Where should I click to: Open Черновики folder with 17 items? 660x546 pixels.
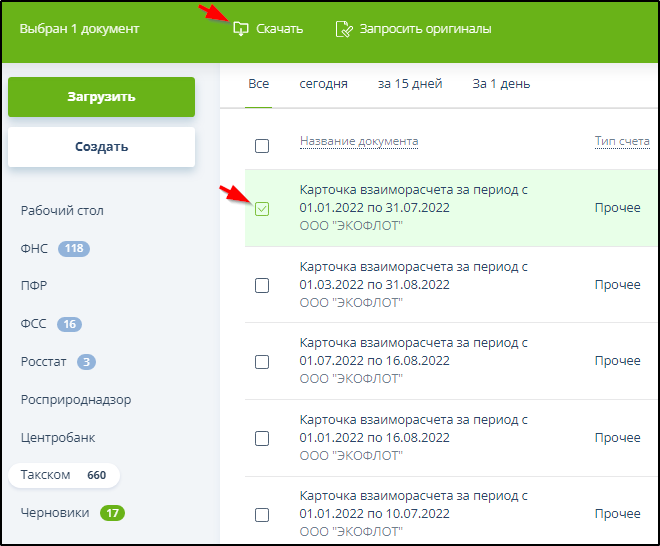[x=56, y=513]
